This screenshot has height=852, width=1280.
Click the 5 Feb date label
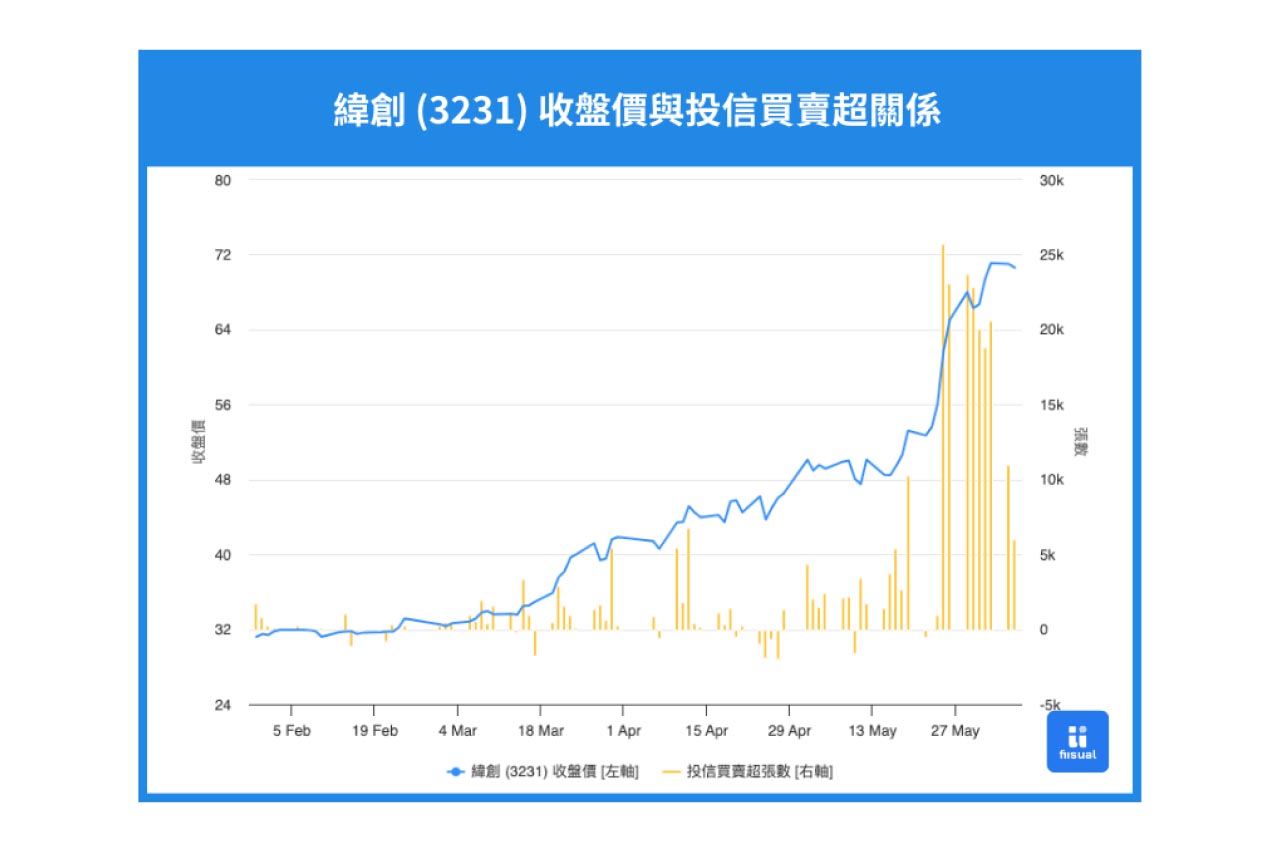(292, 731)
